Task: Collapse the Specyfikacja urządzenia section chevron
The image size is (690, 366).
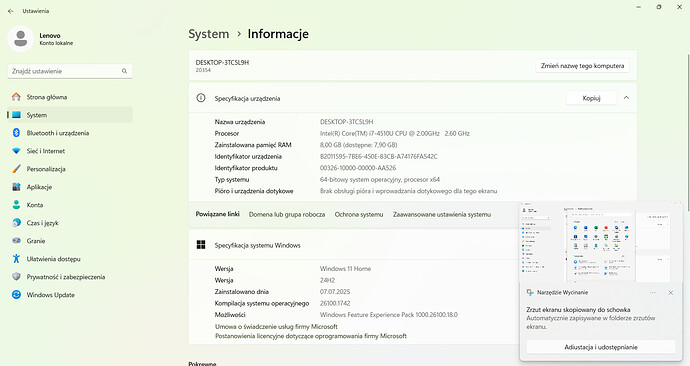Action: click(x=626, y=98)
